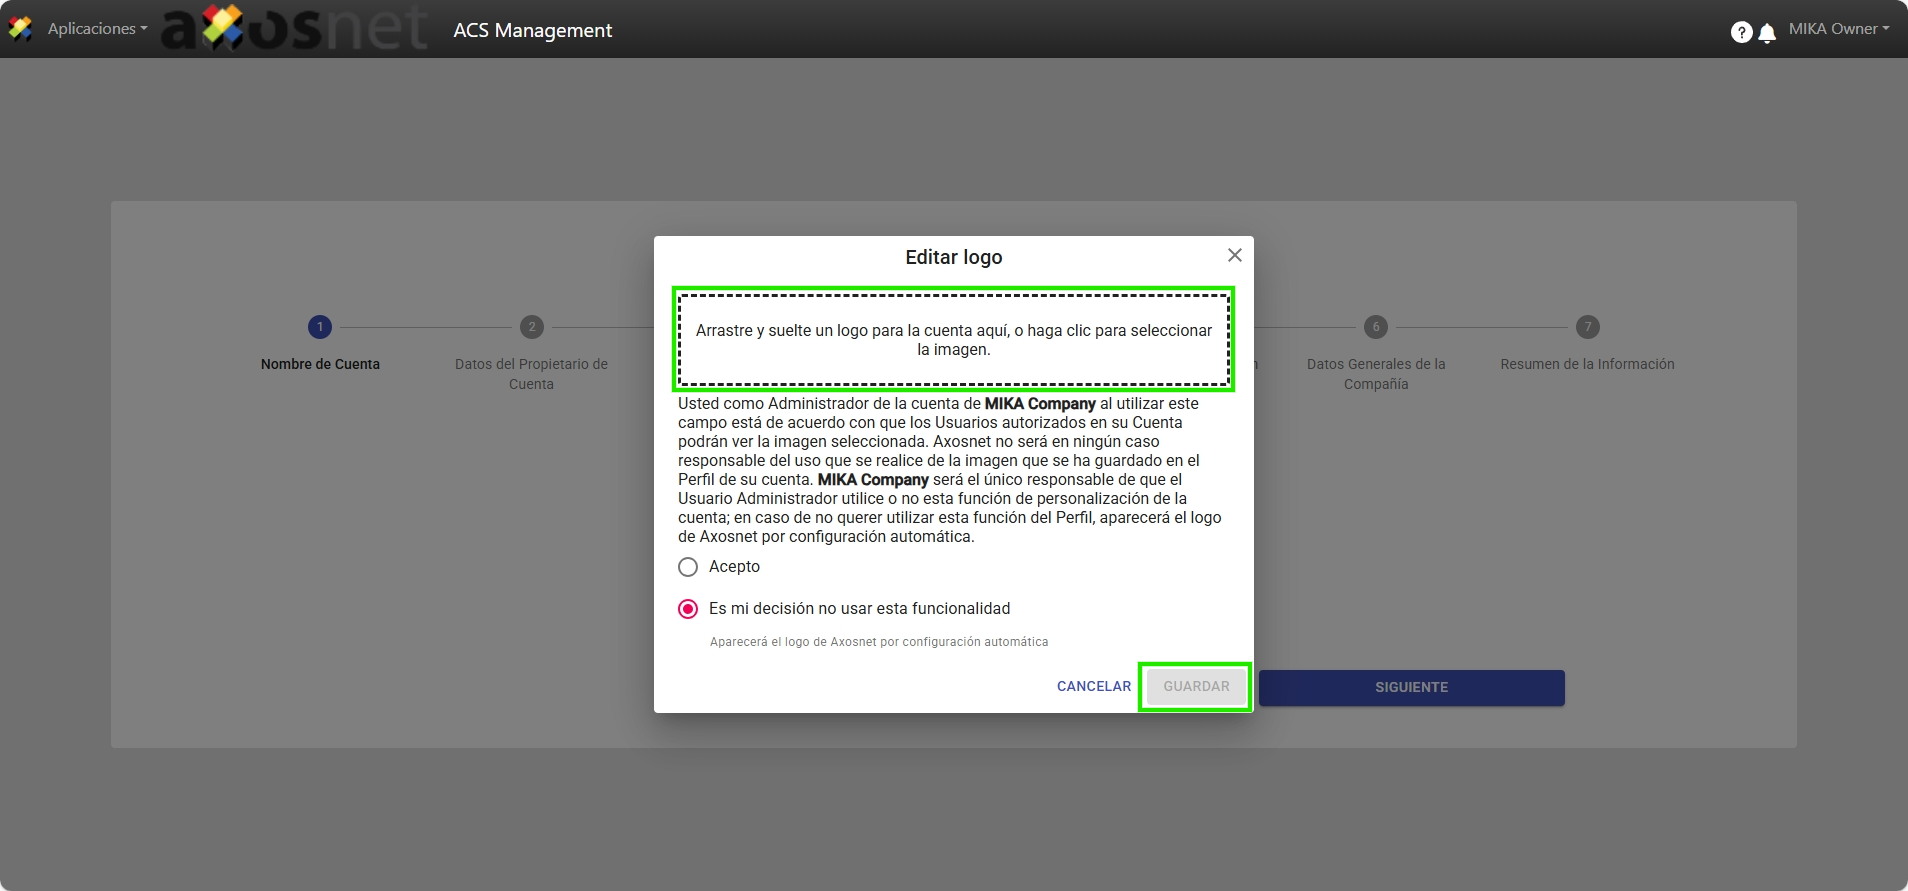Go to step 2 Datos del Propietario
Viewport: 1908px width, 891px height.
(532, 327)
